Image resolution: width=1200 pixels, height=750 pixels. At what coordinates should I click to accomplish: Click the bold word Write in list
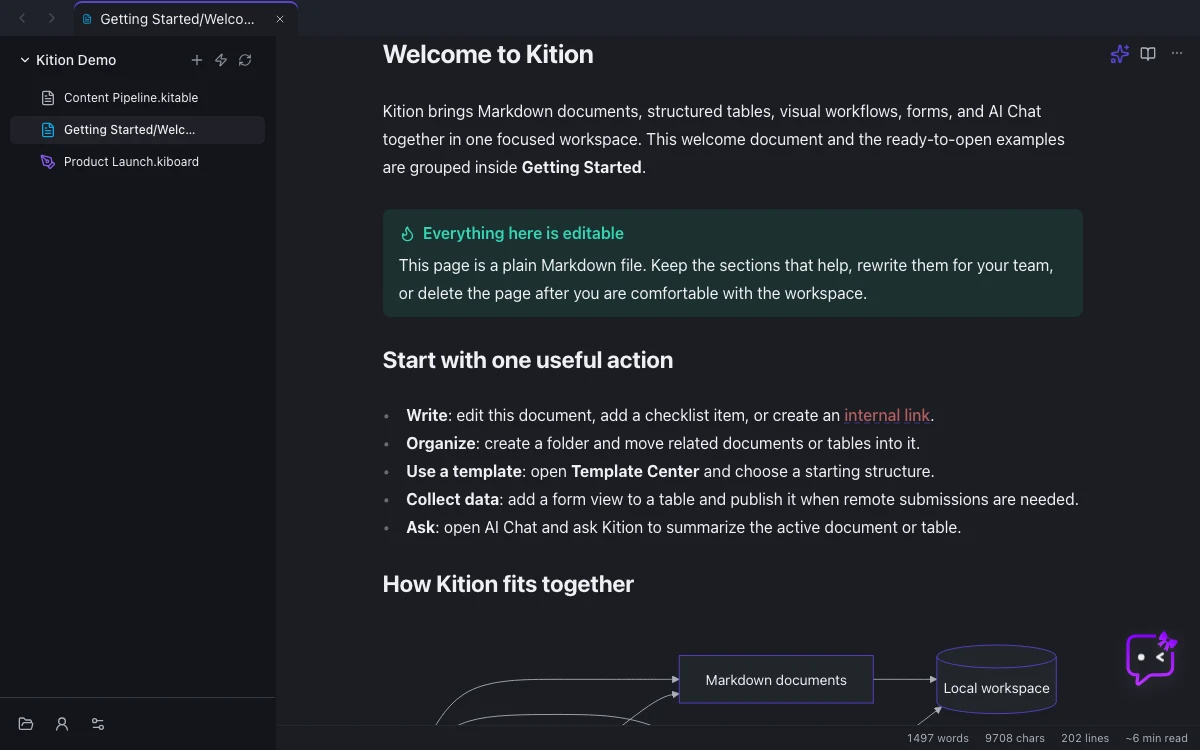click(427, 415)
